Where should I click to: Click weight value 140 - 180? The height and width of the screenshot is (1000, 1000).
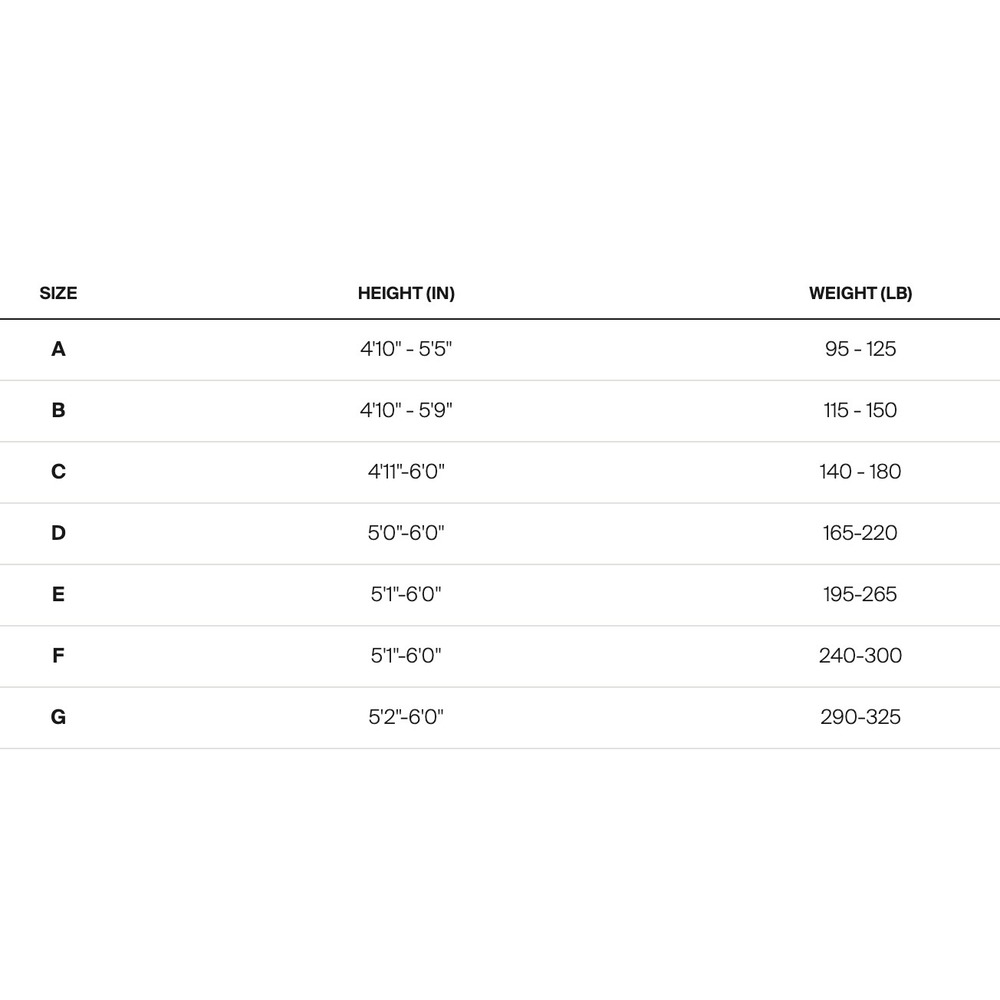860,471
